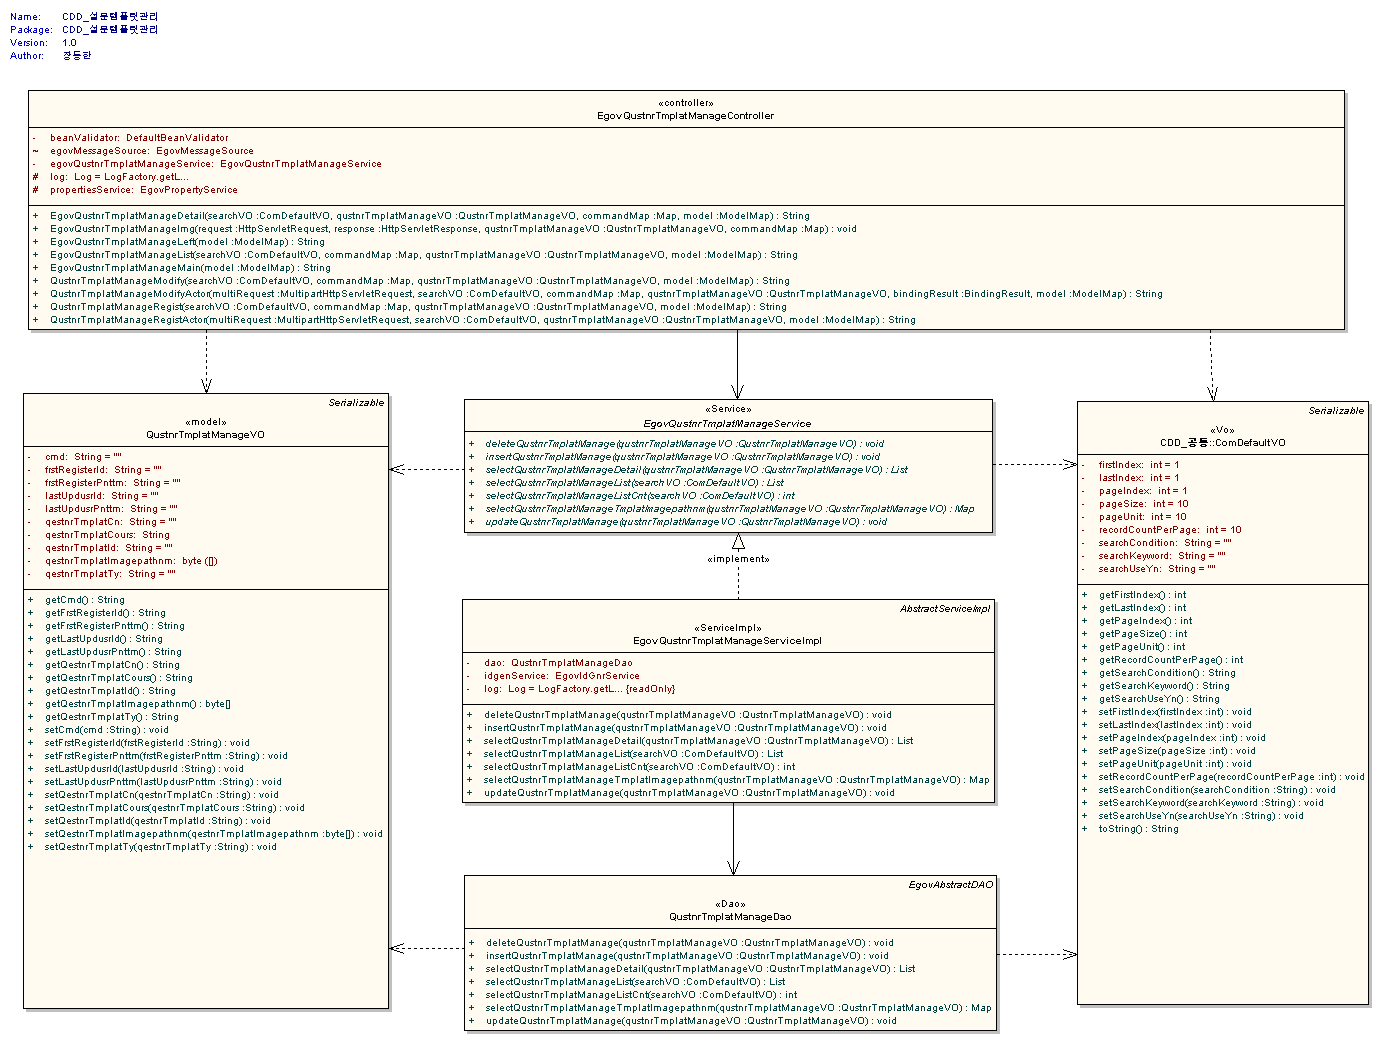Click the EgovQustnrTmplatManageServiceImpl class name
This screenshot has height=1041, width=1379.
point(727,641)
